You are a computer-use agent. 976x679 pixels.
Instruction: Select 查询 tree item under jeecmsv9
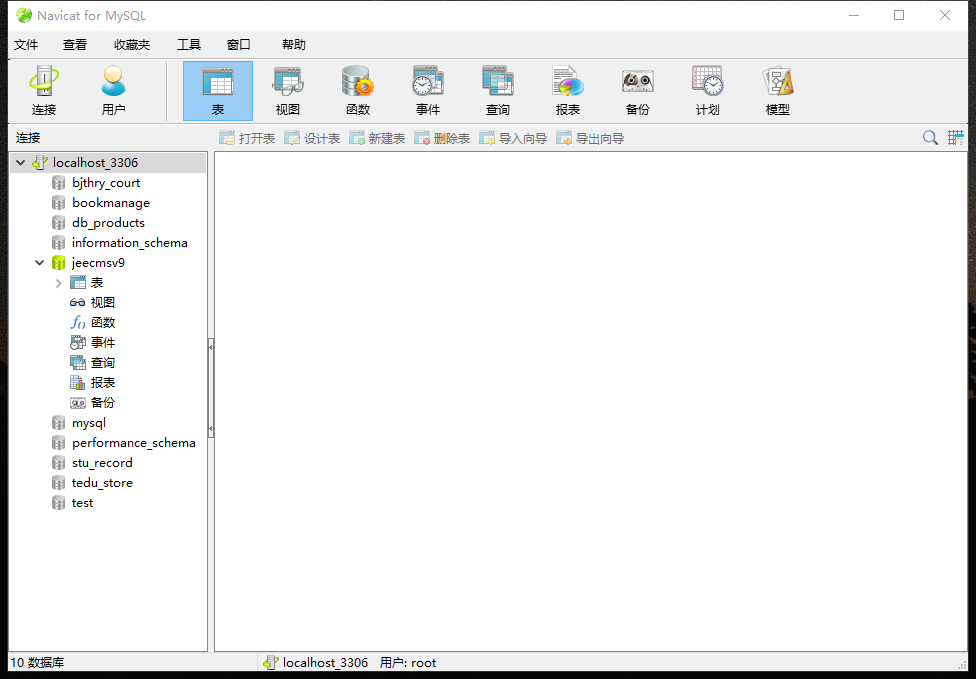tap(103, 363)
